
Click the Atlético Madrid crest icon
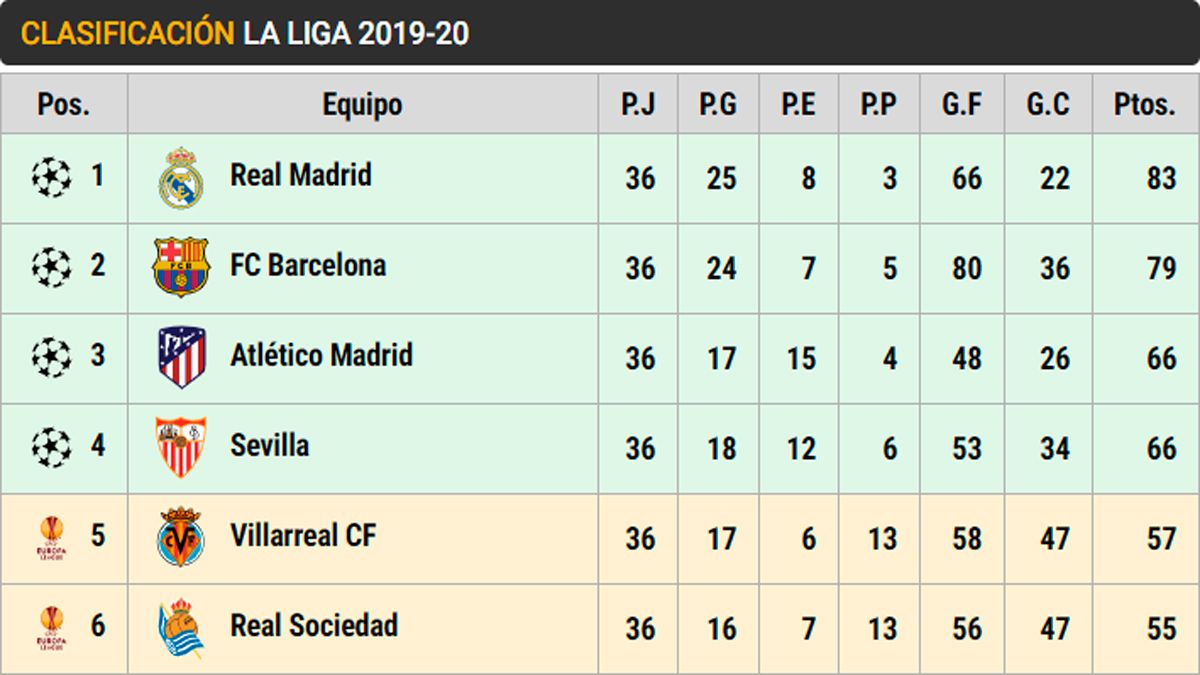[181, 357]
